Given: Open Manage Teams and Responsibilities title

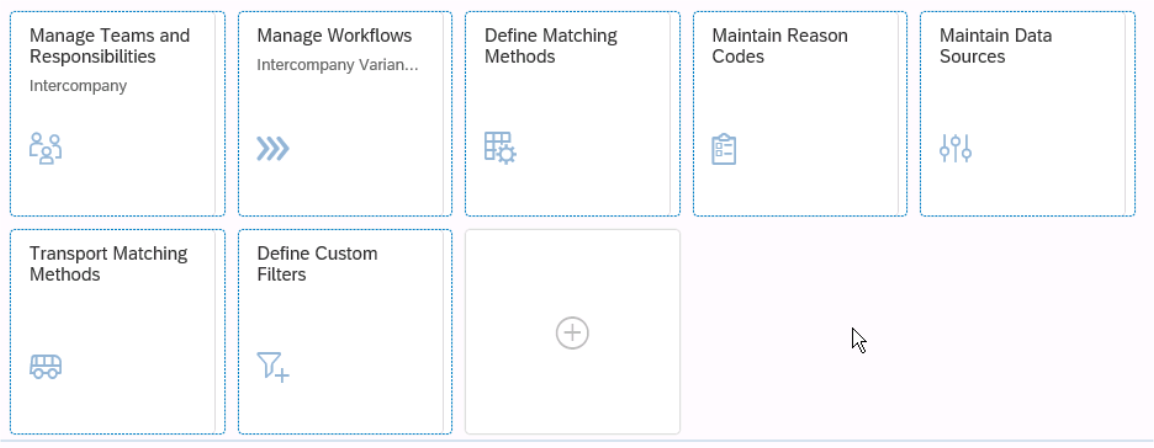Looking at the screenshot, I should pos(109,46).
